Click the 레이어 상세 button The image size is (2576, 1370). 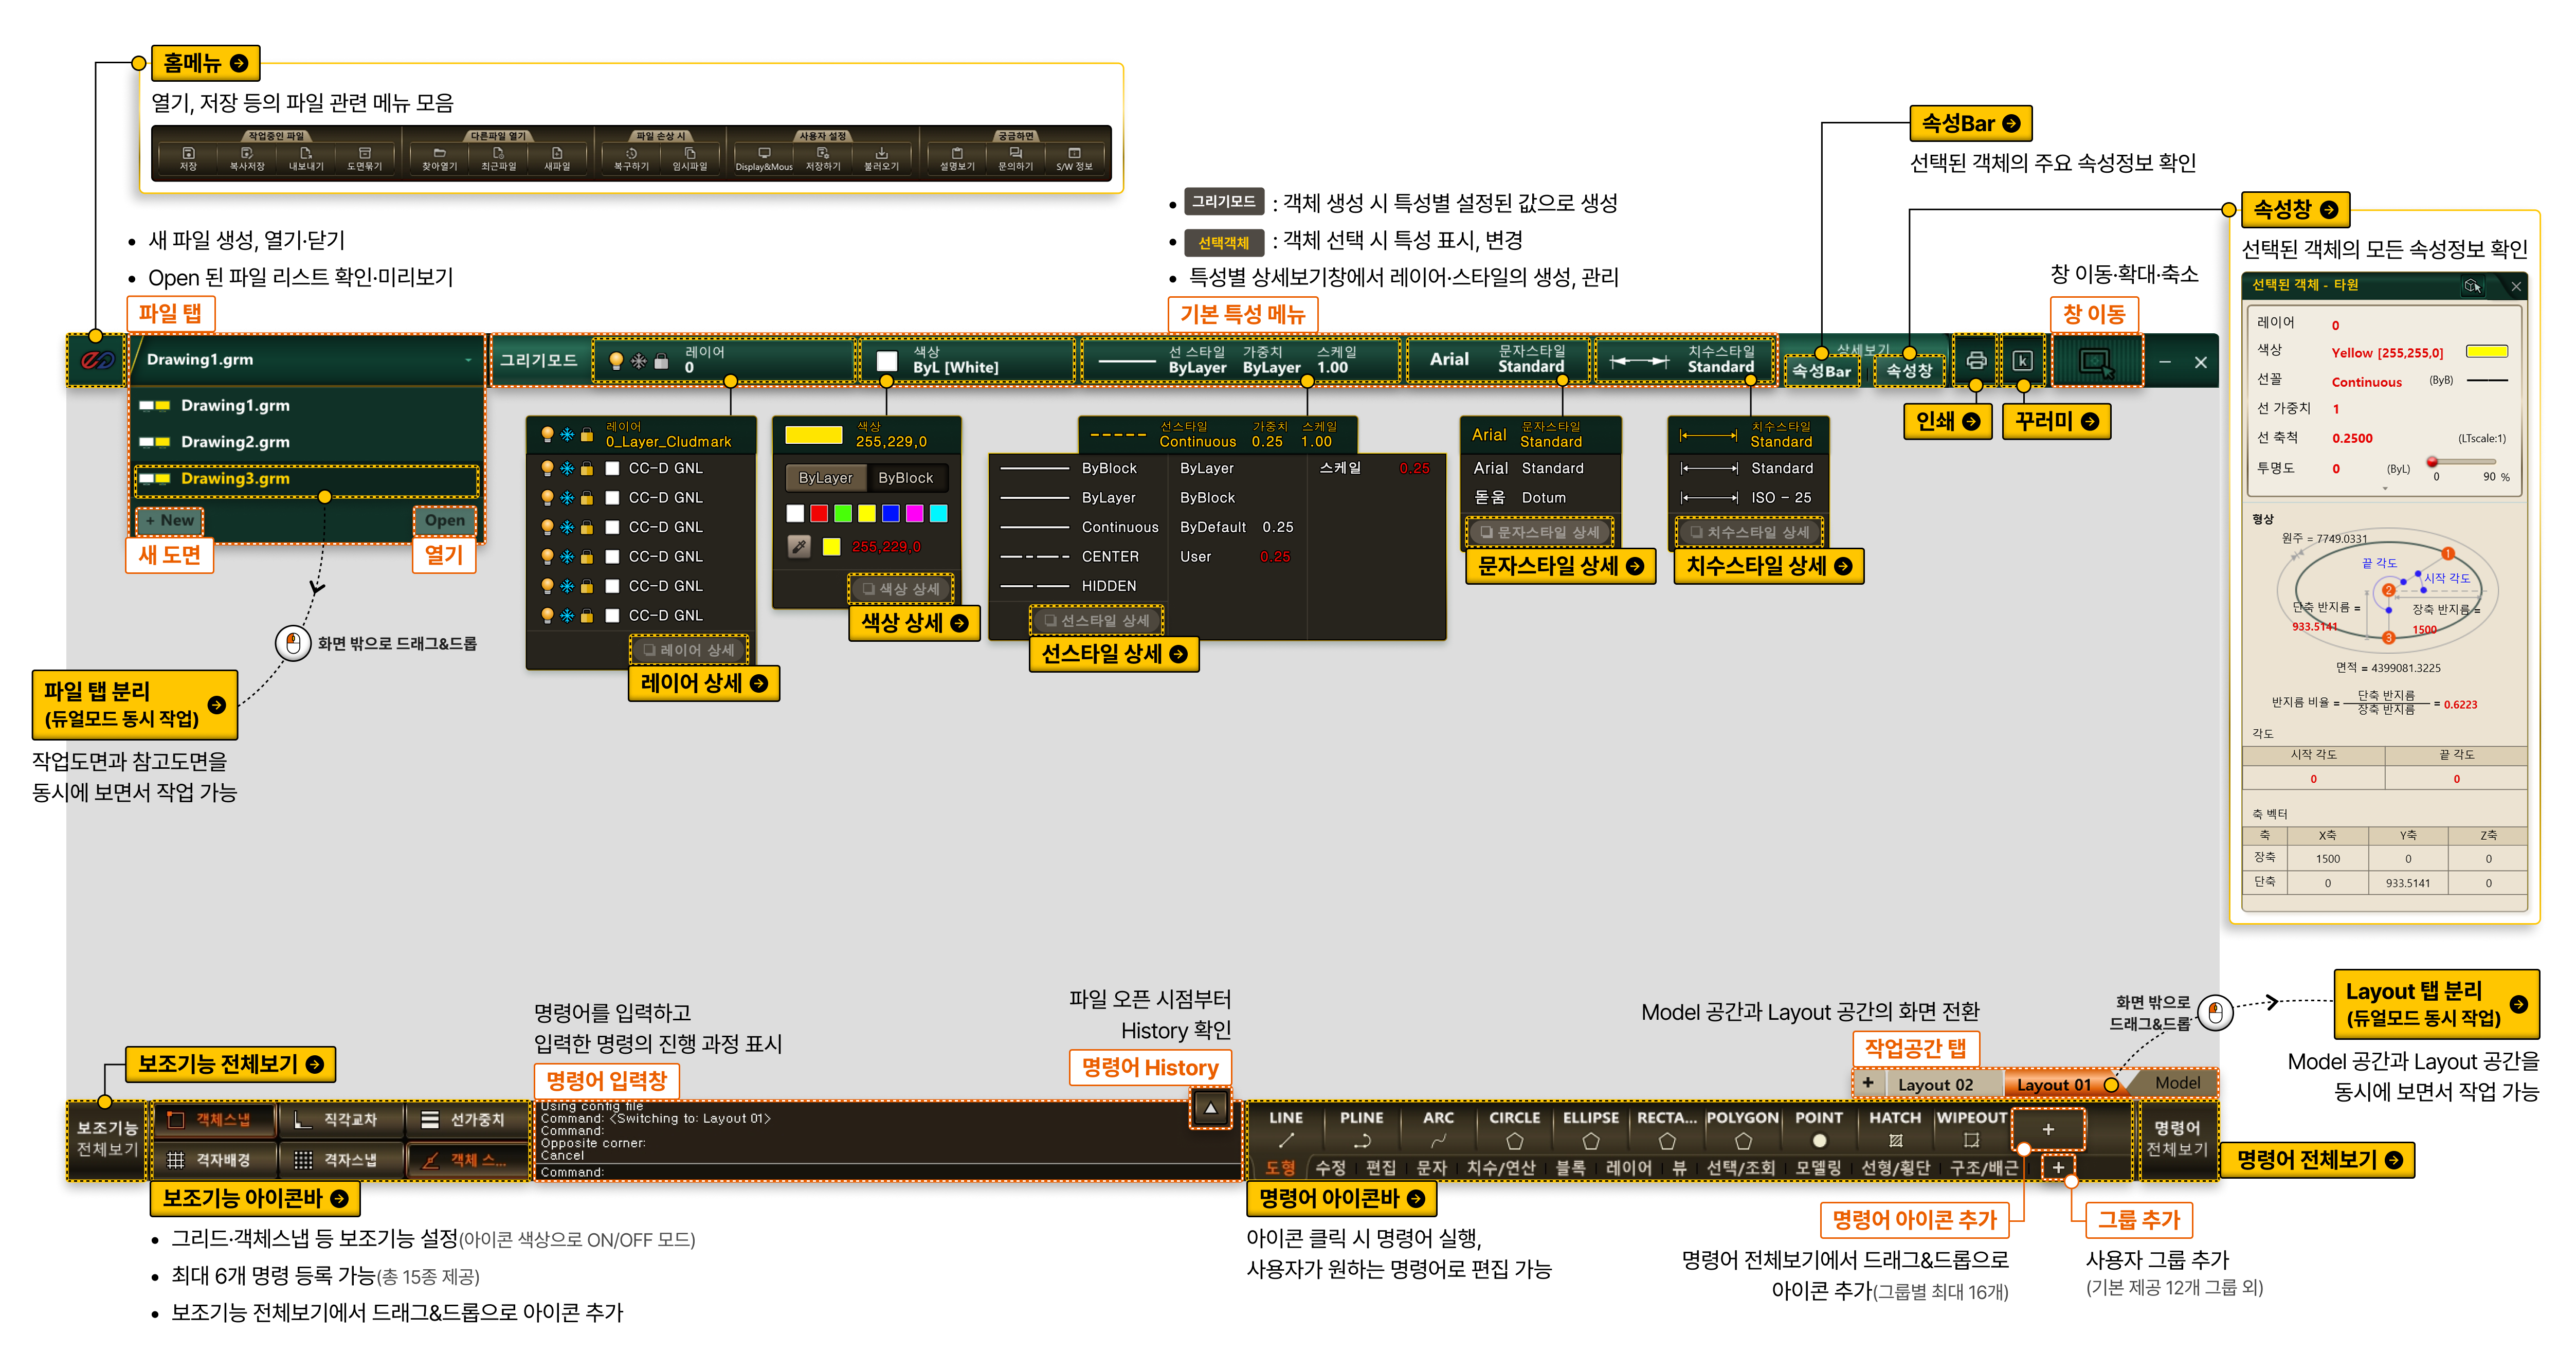689,650
